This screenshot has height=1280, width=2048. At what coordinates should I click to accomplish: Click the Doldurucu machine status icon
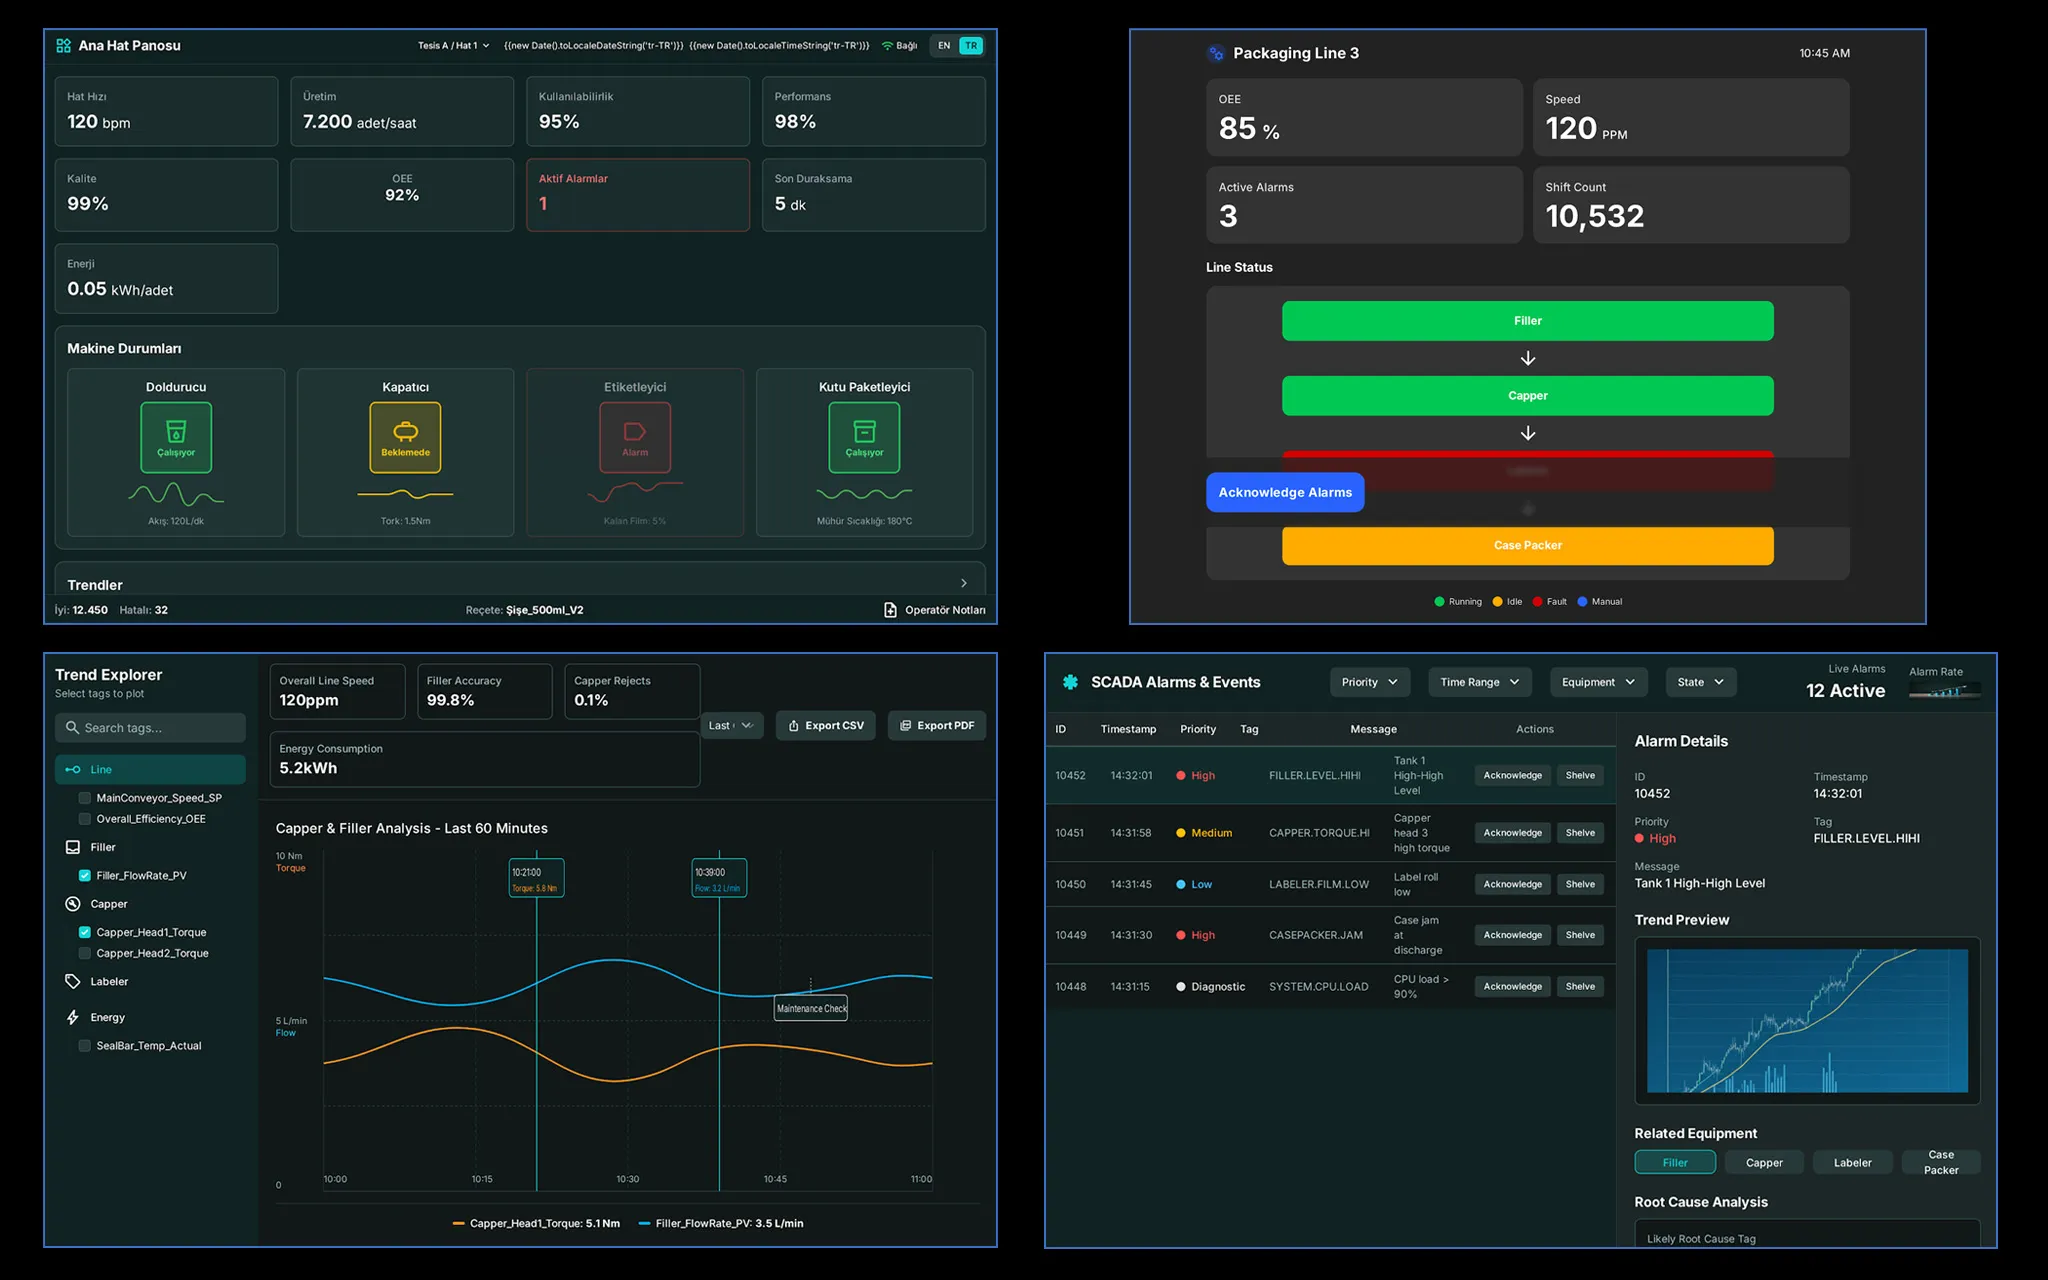coord(175,437)
